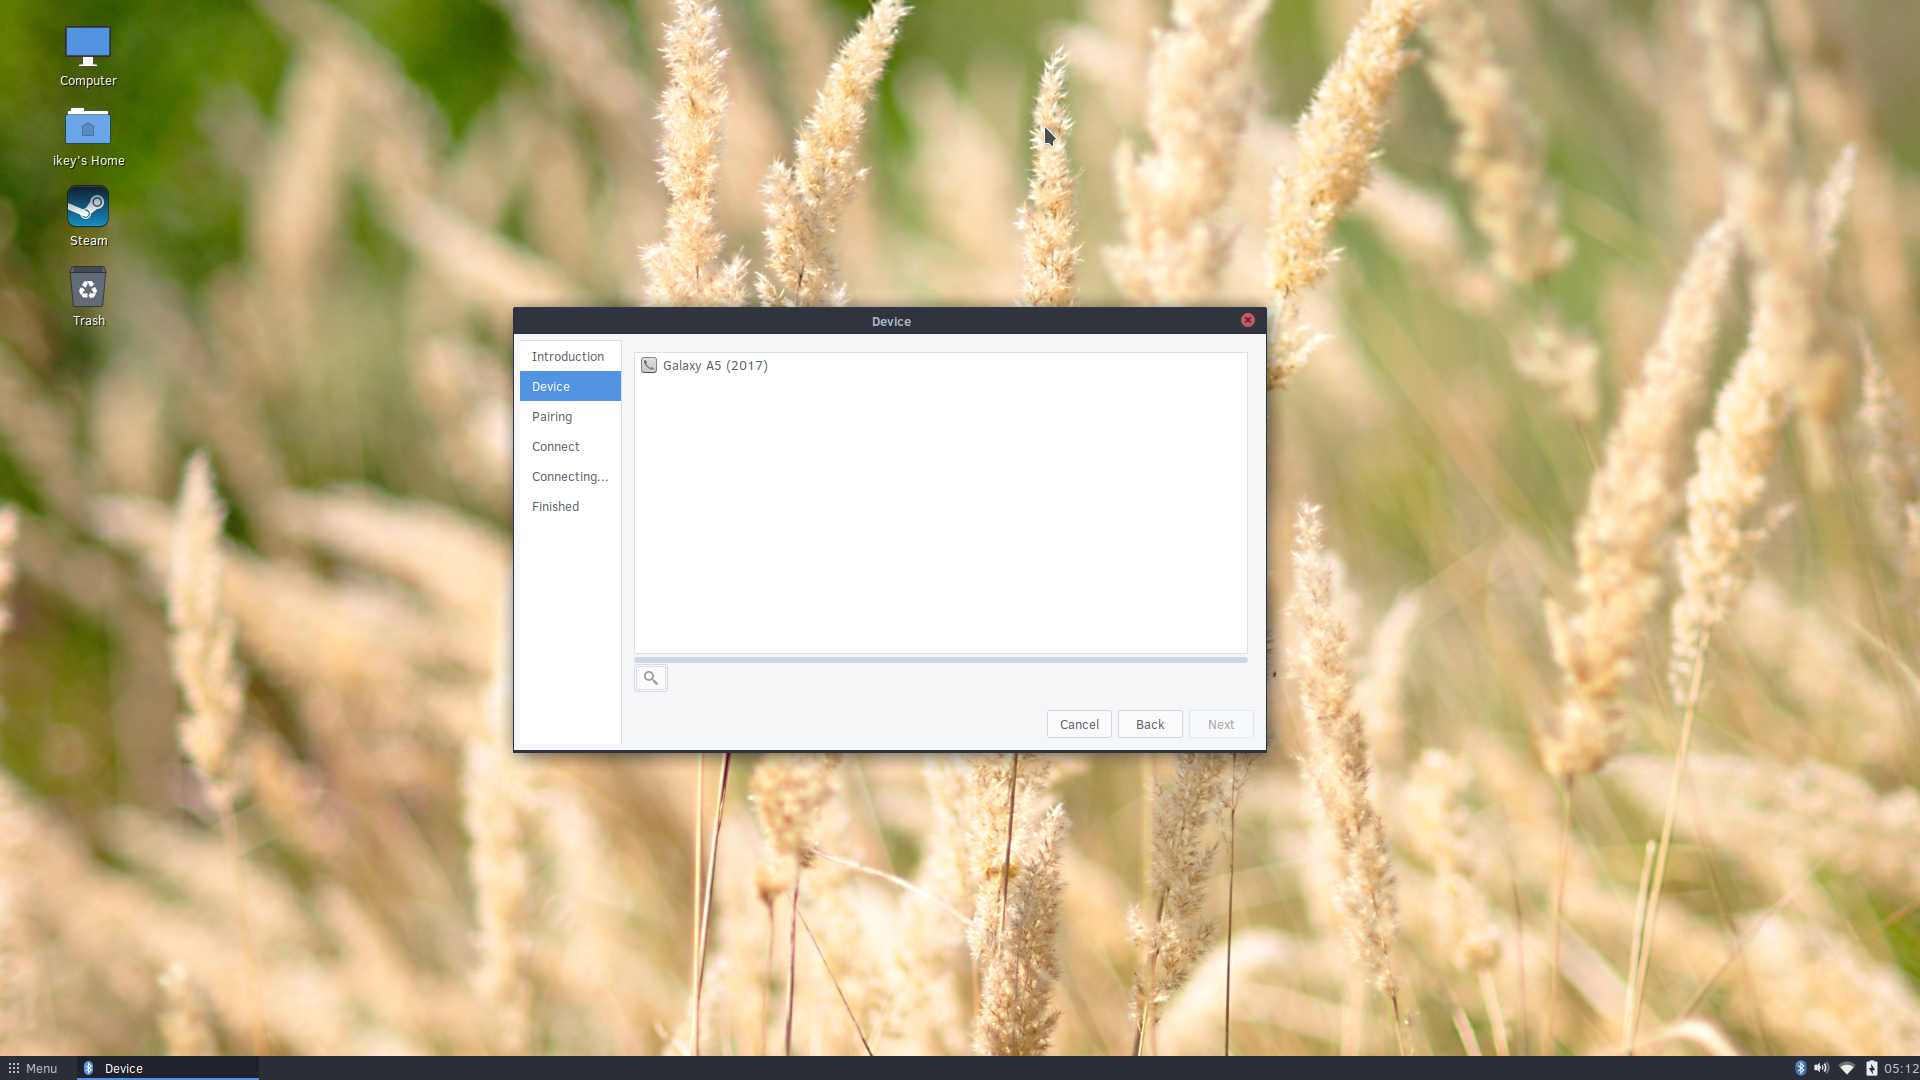Select the Connect step in sidebar
Viewport: 1920px width, 1080px height.
570,446
